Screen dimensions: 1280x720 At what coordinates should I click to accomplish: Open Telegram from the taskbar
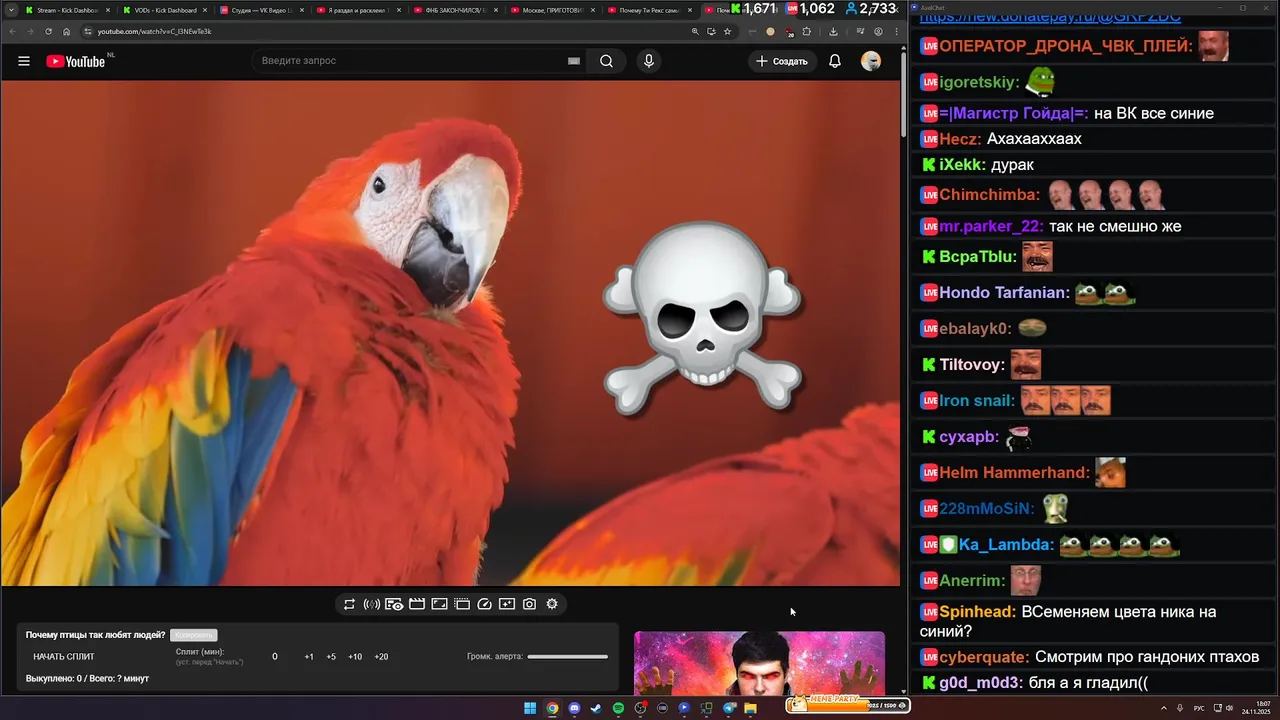[729, 708]
